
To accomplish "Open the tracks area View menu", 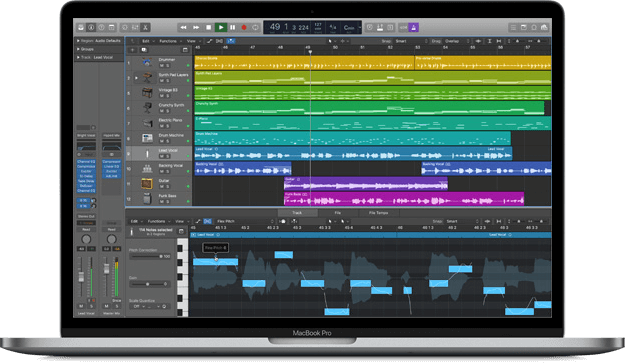I will coord(193,41).
